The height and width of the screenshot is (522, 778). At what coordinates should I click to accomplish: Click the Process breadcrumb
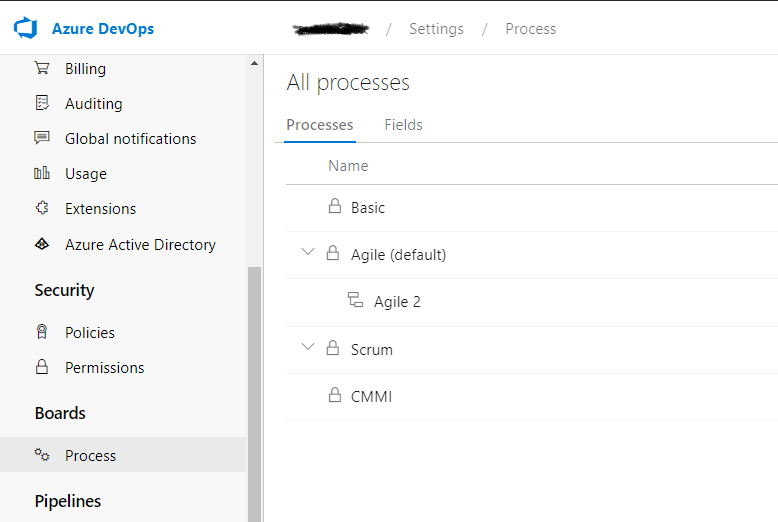[530, 29]
